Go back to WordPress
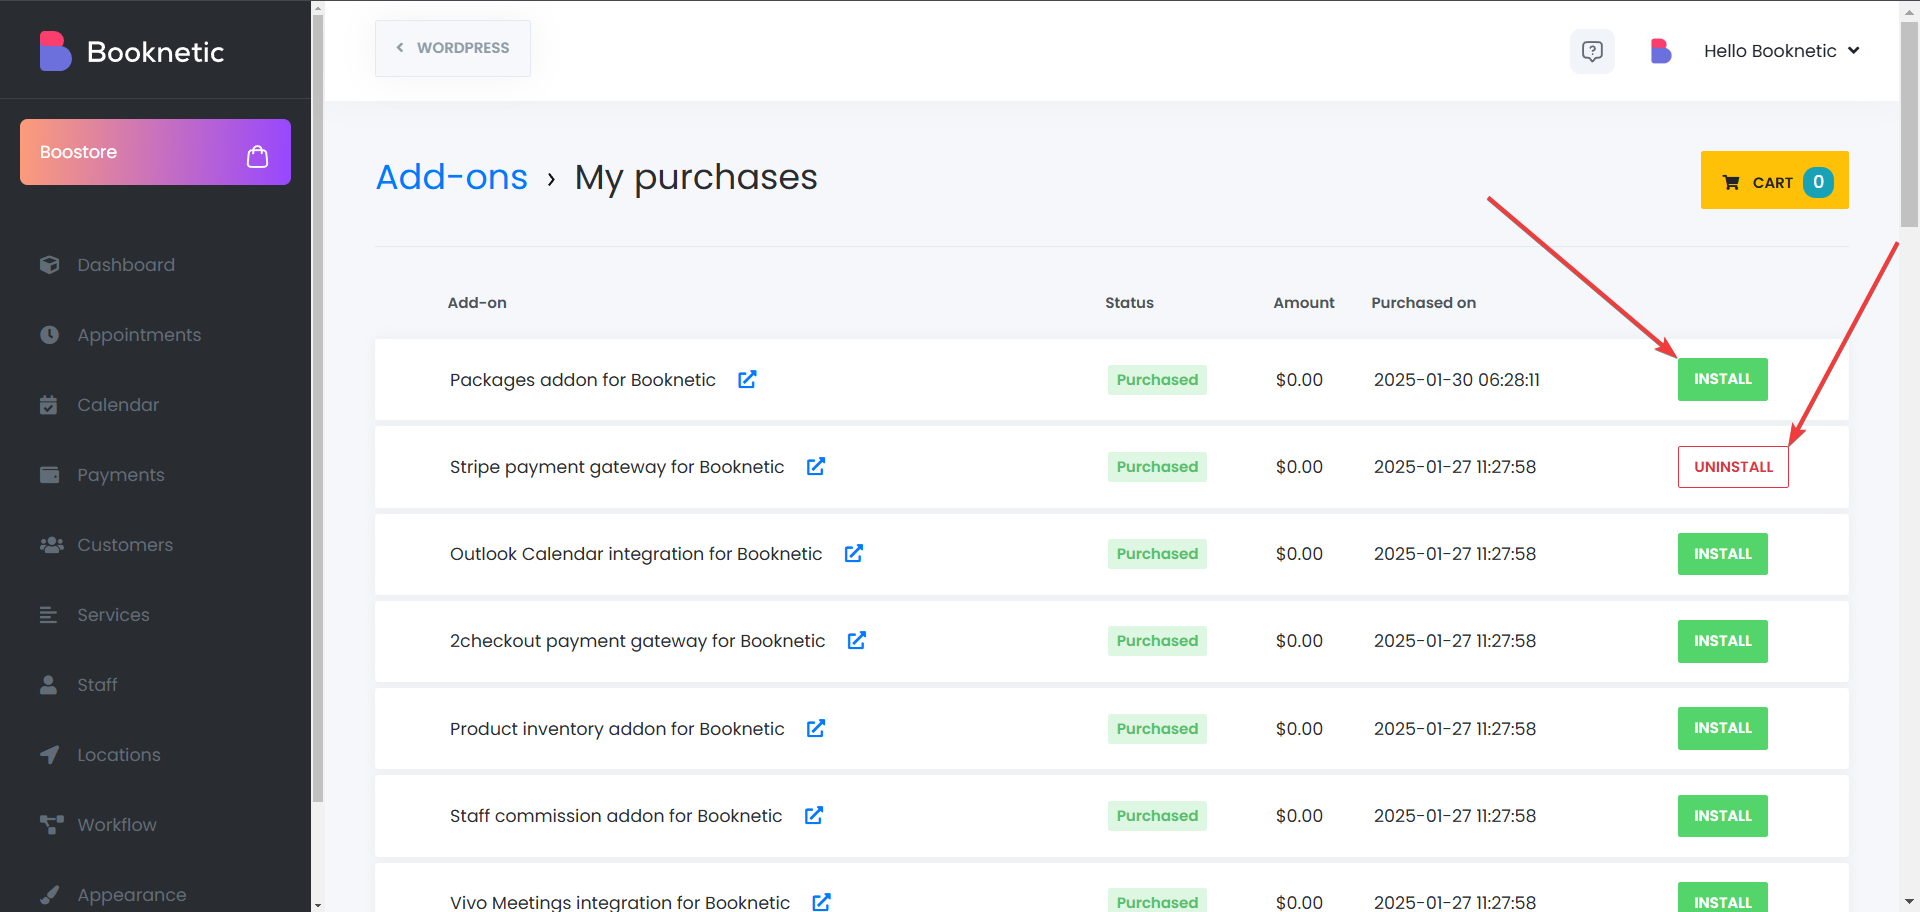The height and width of the screenshot is (912, 1920). point(453,48)
